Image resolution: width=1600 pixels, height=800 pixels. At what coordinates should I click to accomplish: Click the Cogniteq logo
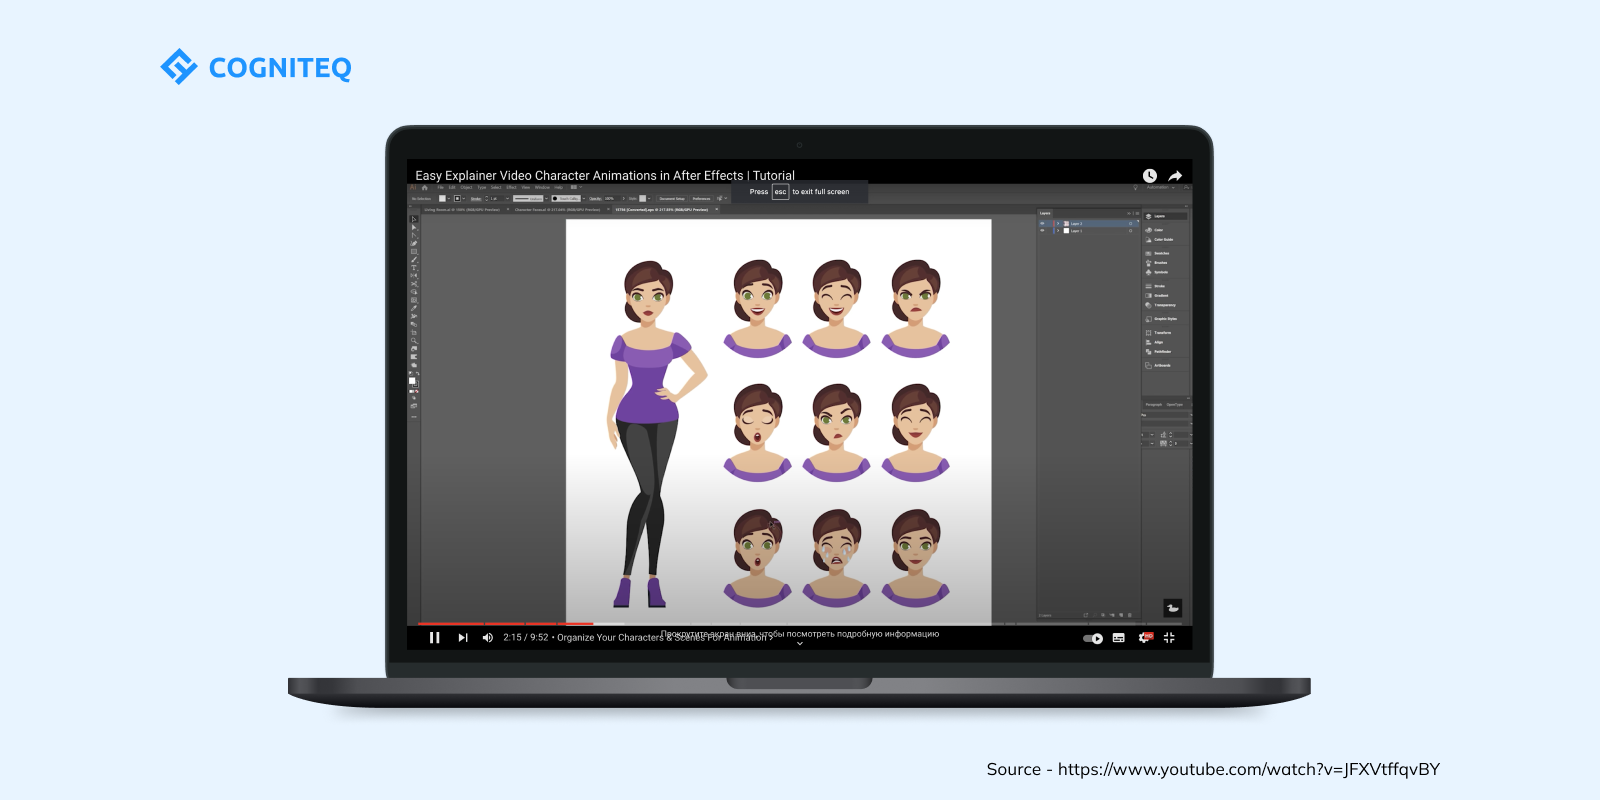256,67
